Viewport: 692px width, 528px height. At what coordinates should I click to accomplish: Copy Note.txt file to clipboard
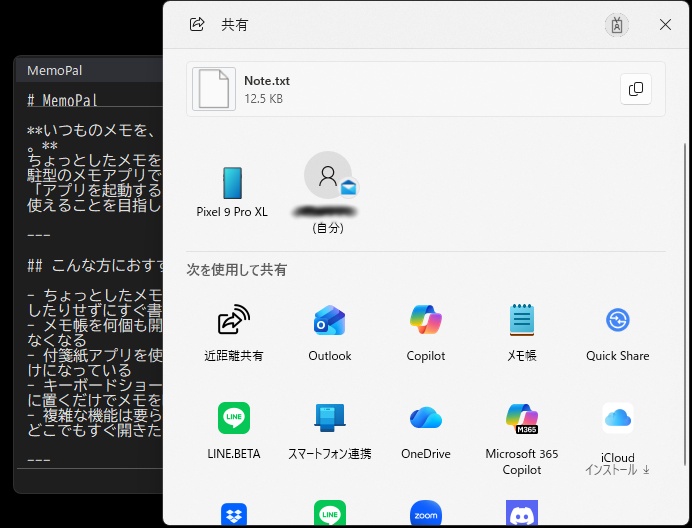(x=636, y=89)
